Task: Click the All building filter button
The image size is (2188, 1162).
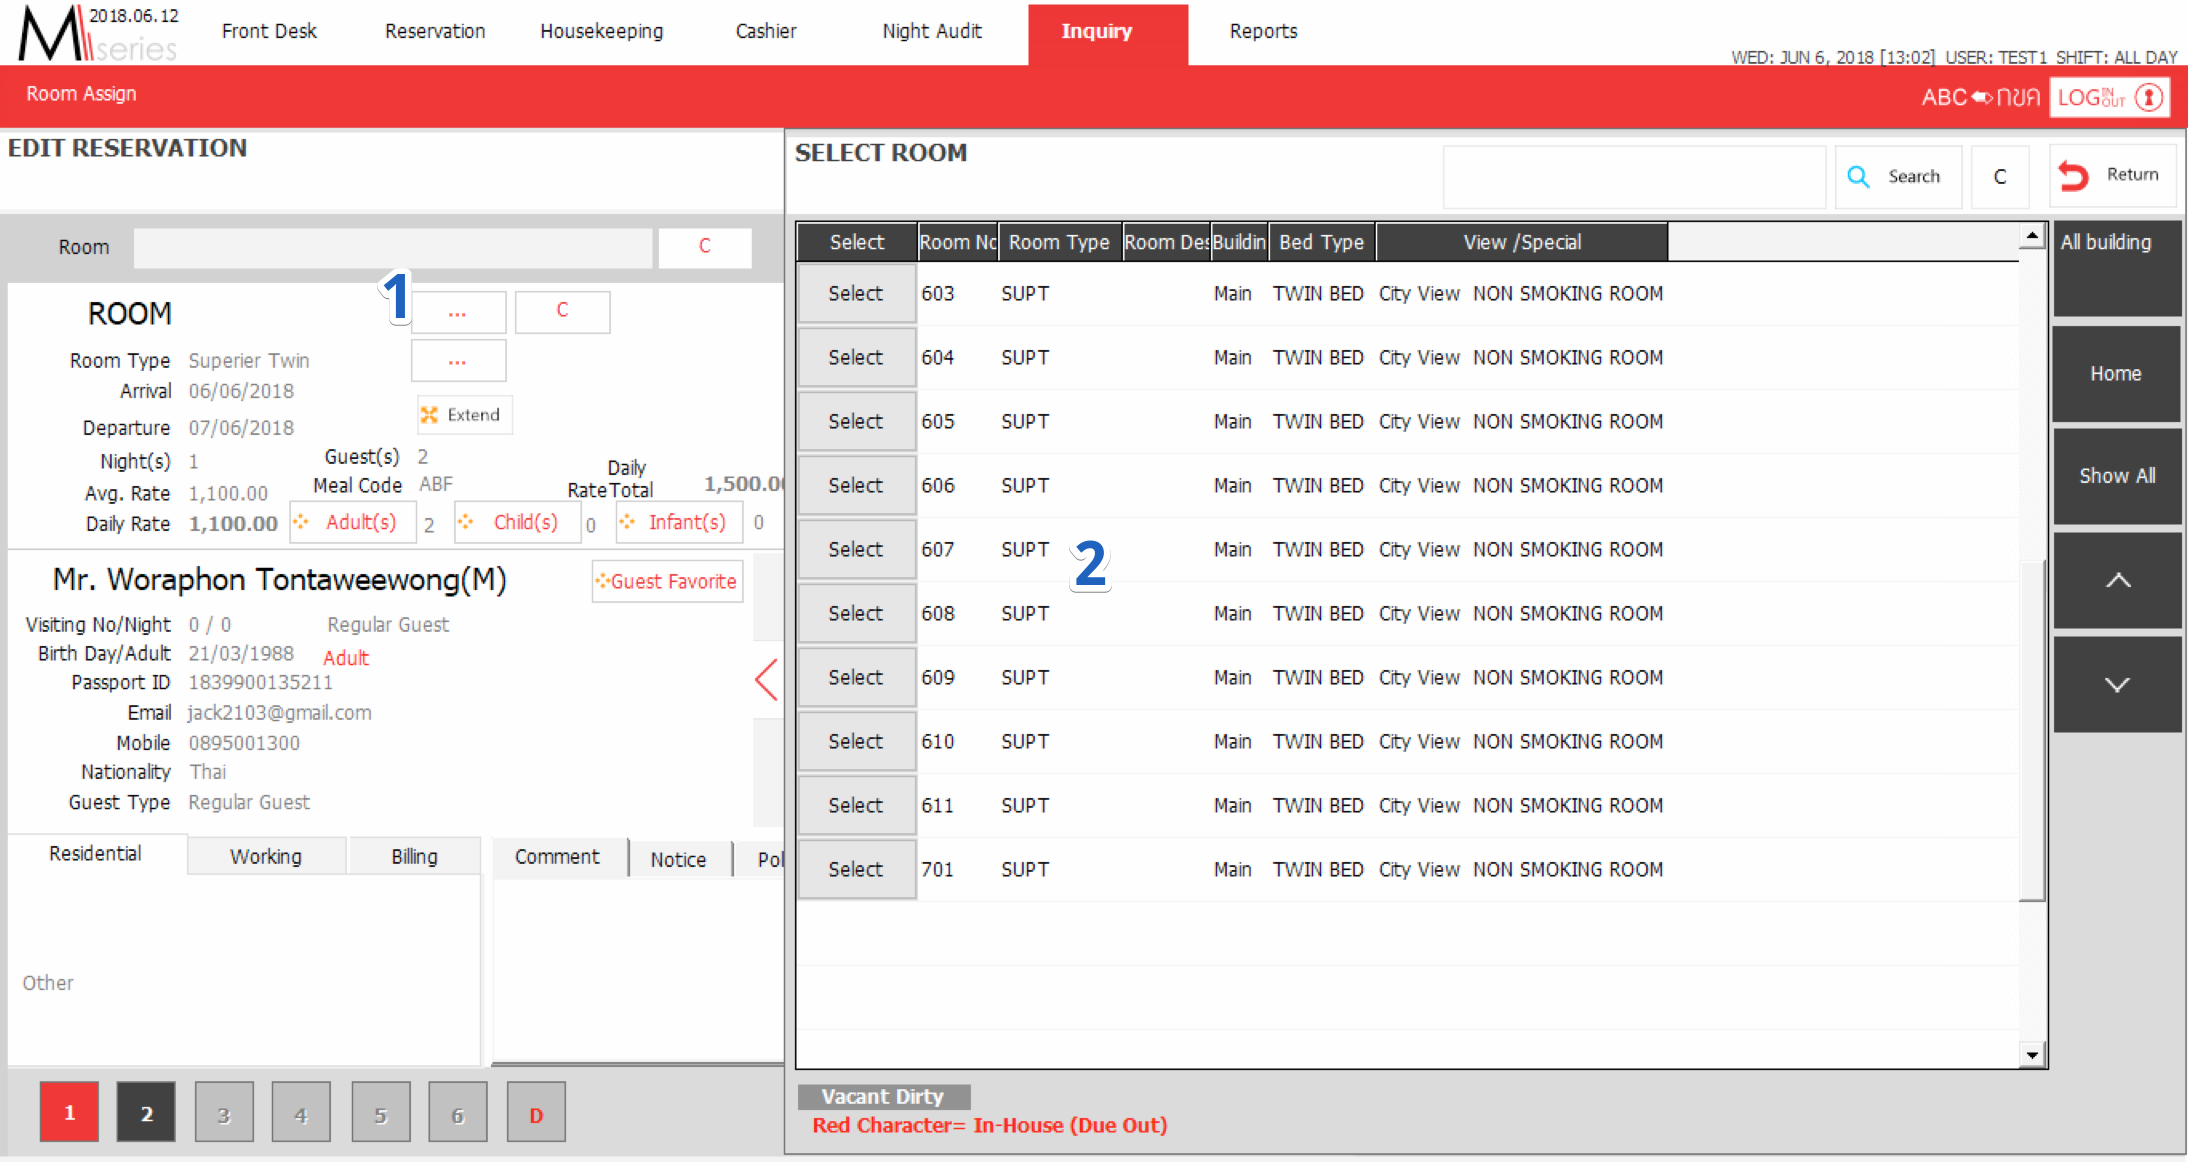Action: tap(2116, 268)
